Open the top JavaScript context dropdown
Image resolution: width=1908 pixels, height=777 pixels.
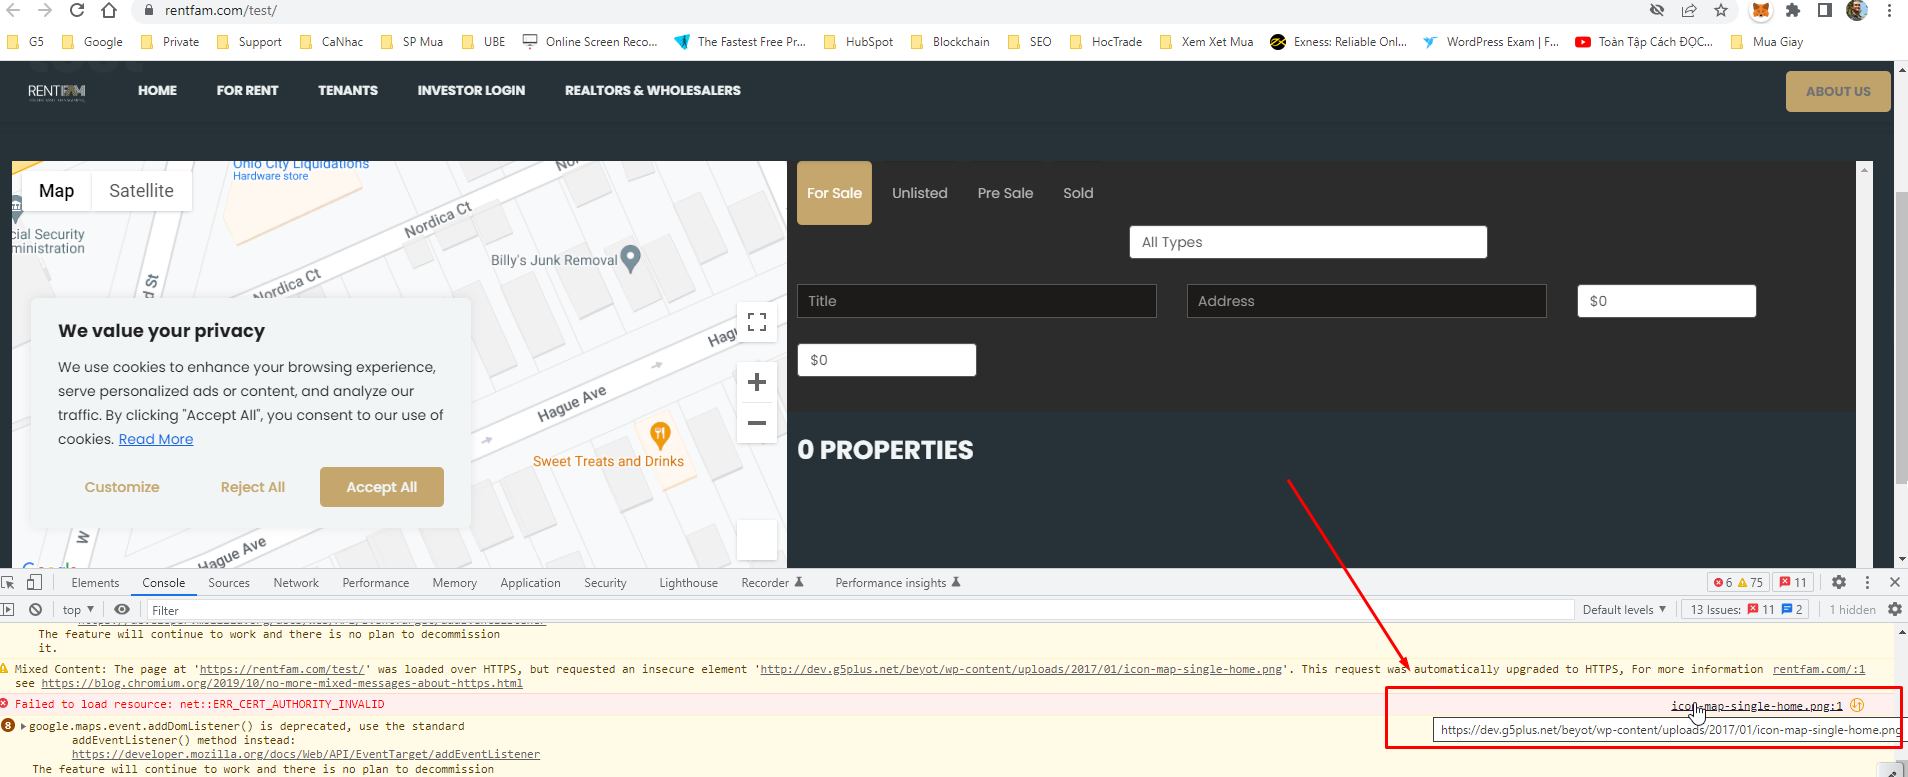click(x=78, y=610)
